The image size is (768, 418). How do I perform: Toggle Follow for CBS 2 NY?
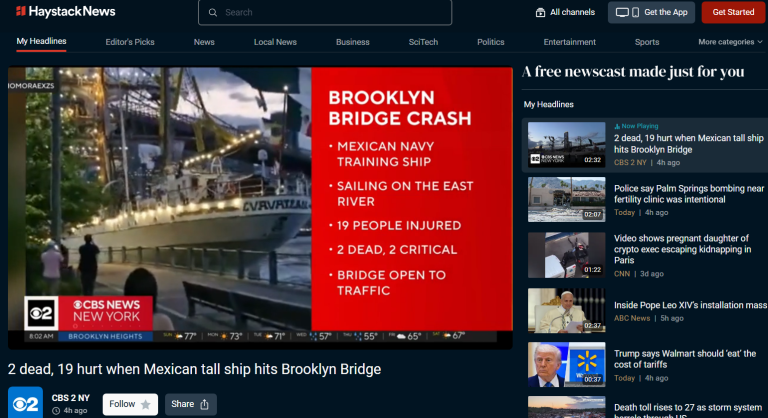[130, 404]
